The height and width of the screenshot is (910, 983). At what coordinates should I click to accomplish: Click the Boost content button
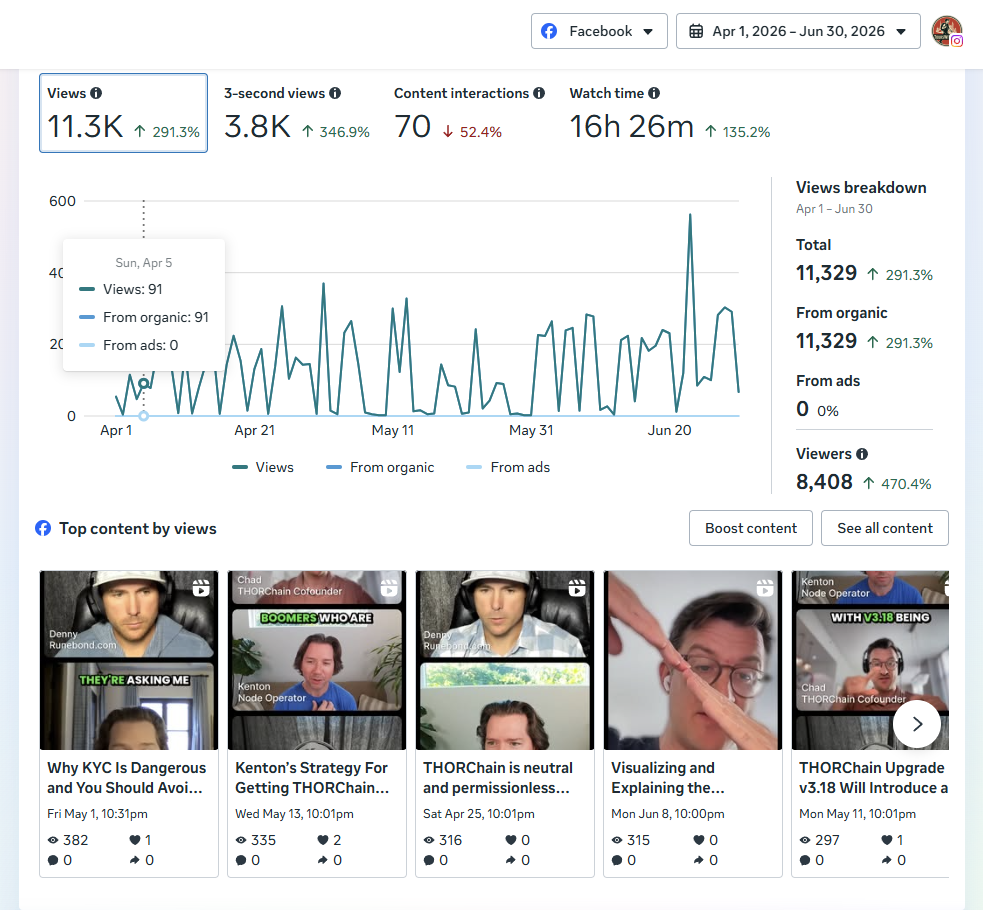click(x=750, y=528)
